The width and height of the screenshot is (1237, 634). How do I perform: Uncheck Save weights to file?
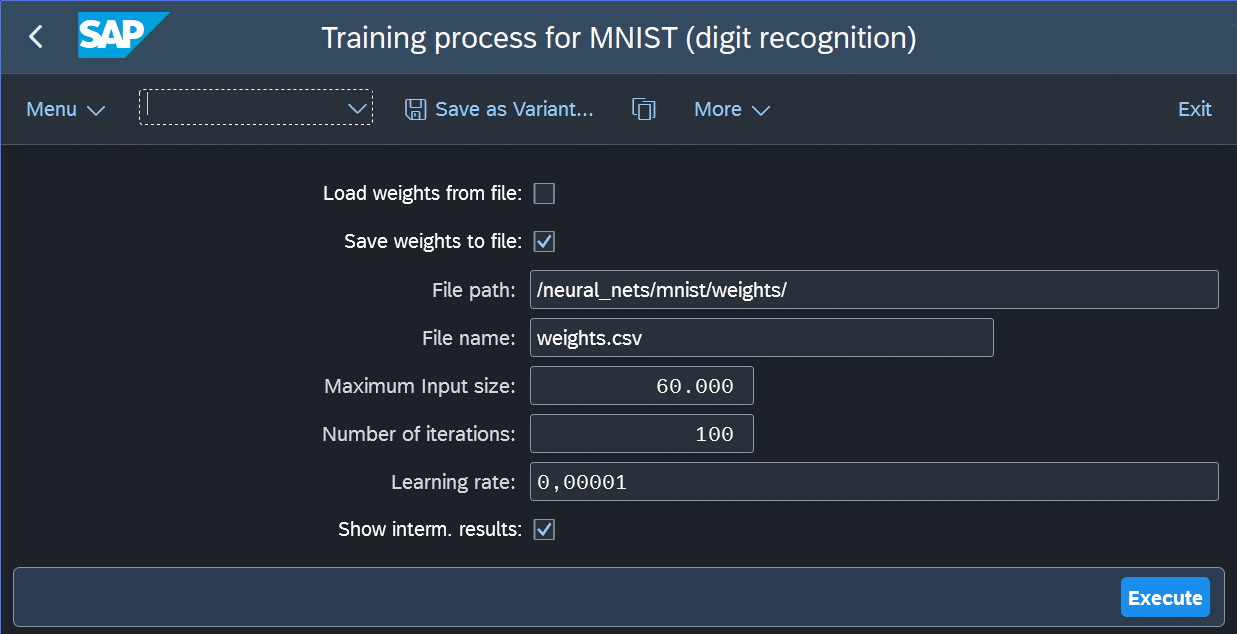click(x=544, y=241)
